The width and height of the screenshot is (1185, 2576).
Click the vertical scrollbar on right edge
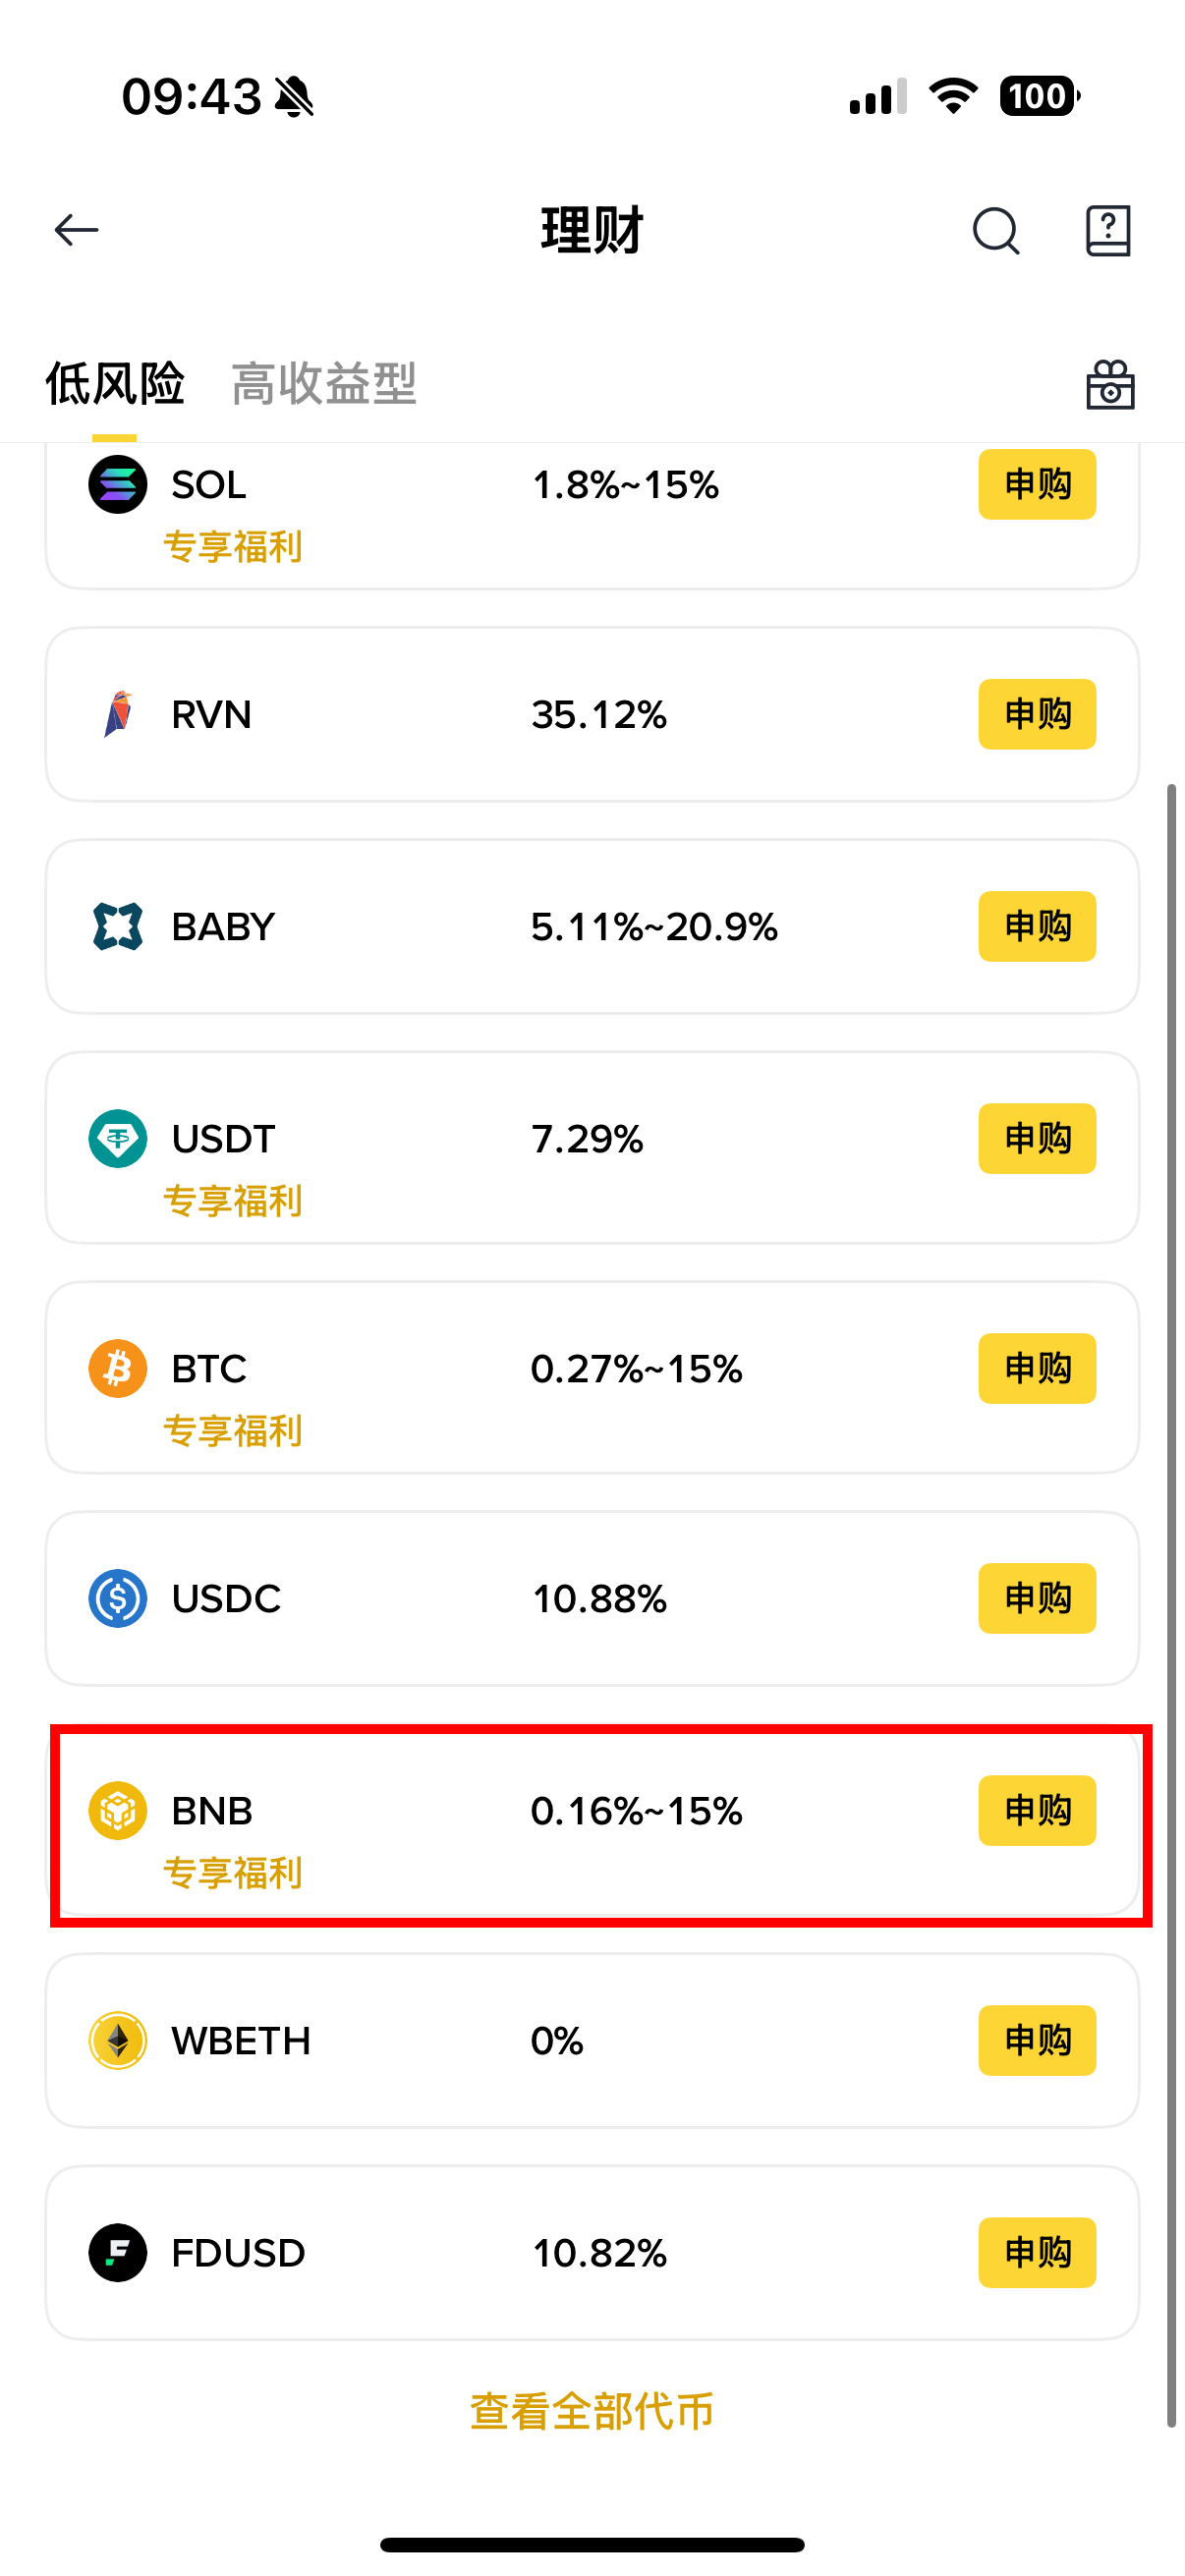click(x=1171, y=1600)
